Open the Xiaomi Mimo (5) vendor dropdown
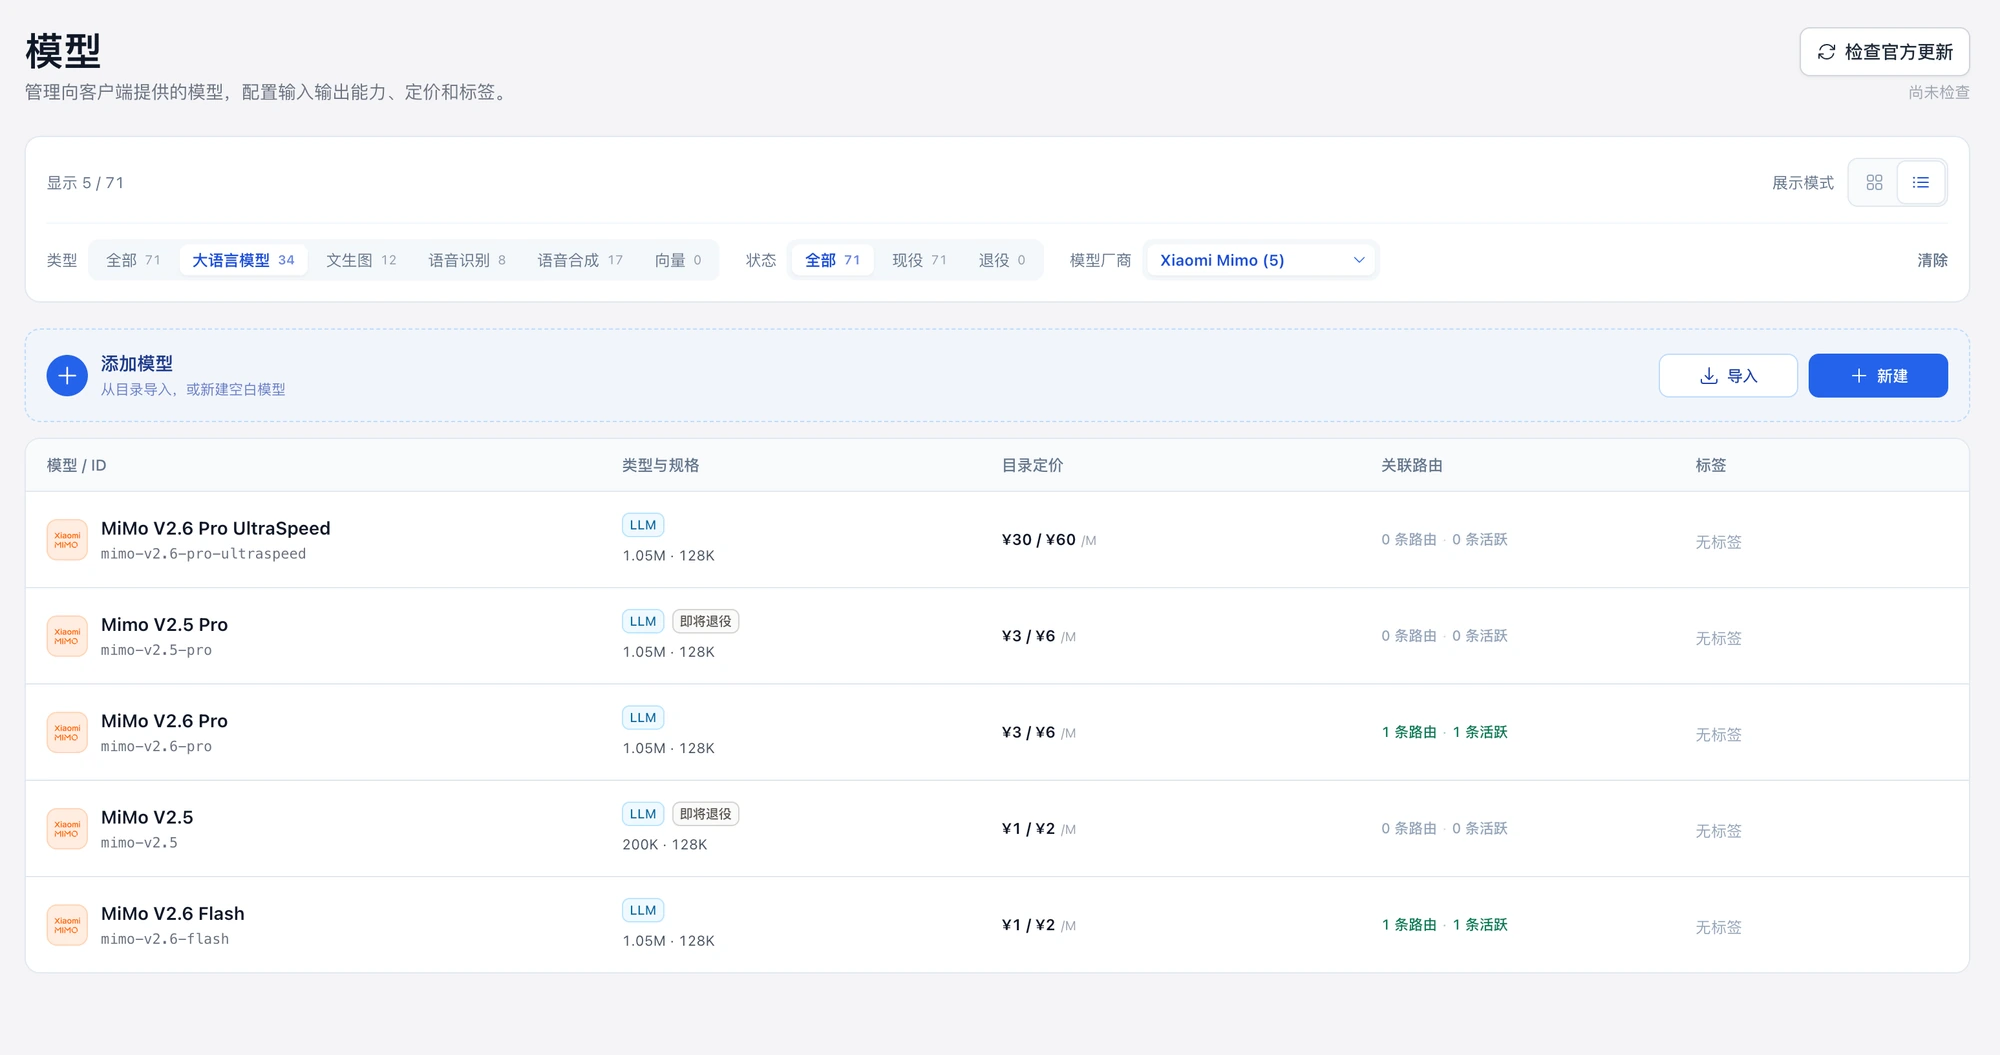 [1261, 260]
